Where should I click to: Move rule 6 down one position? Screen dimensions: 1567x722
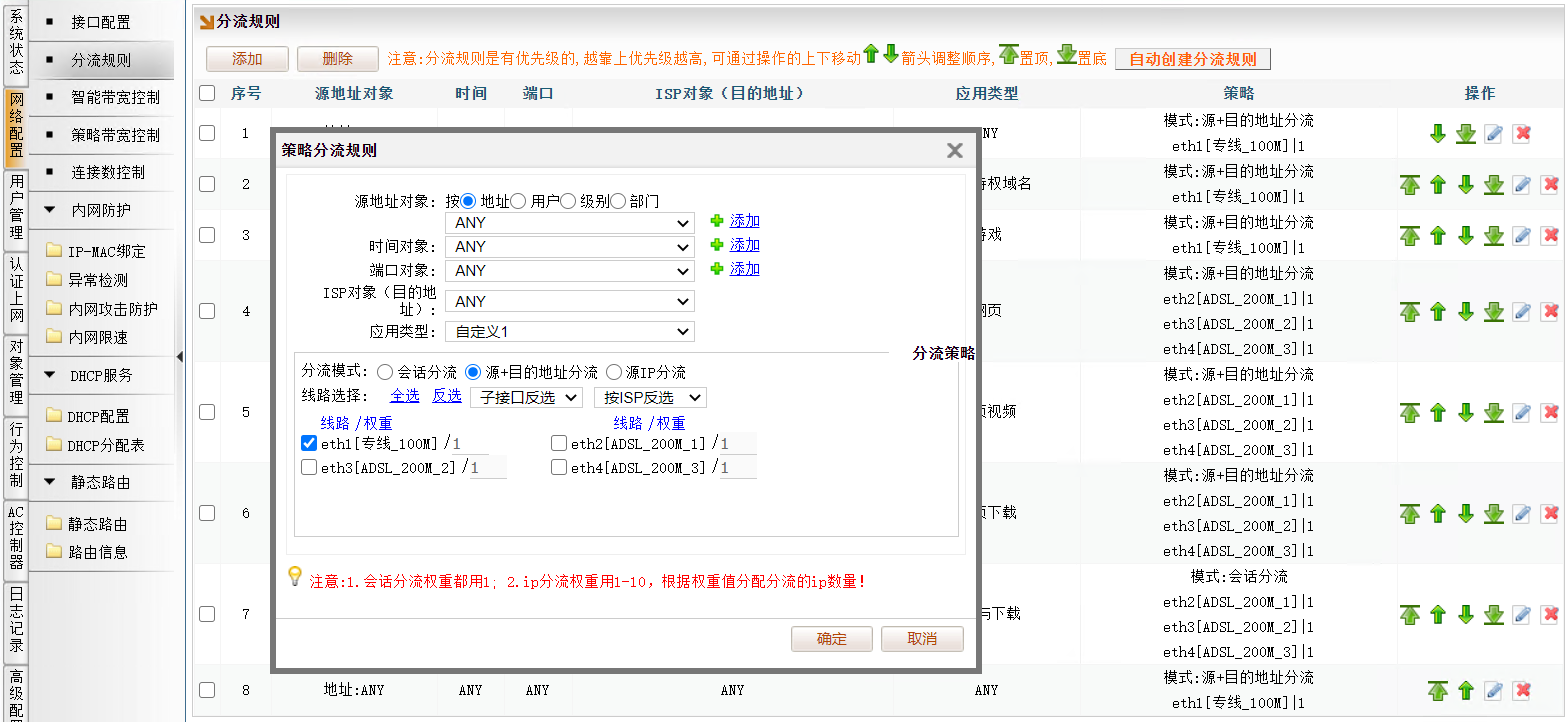click(x=1465, y=513)
